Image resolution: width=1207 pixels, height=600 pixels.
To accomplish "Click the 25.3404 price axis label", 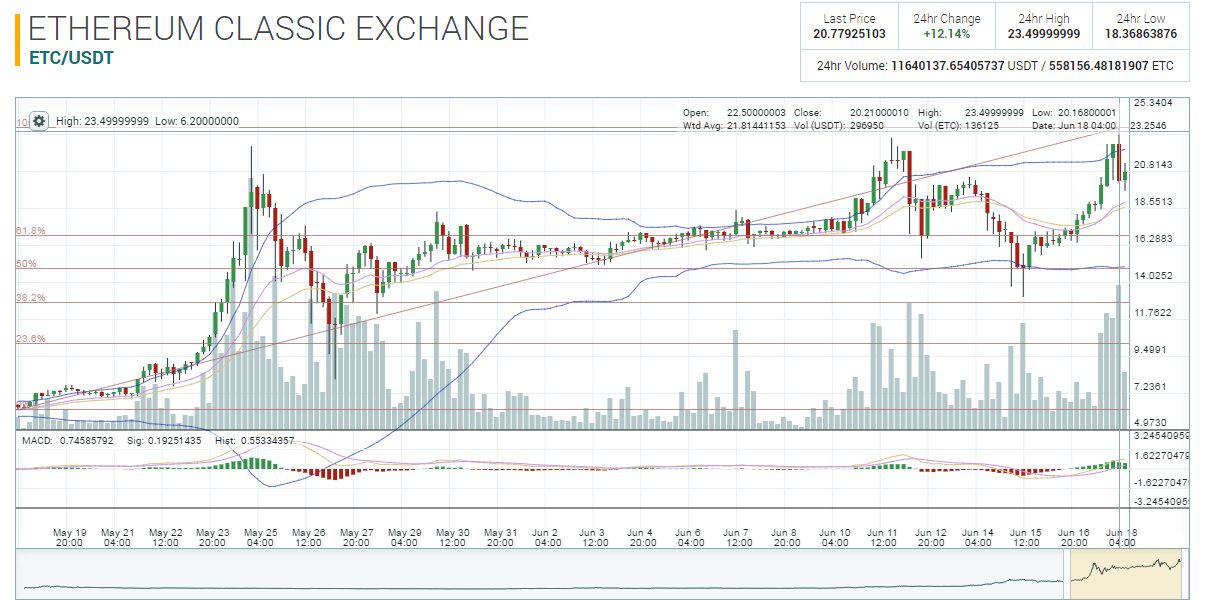I will pyautogui.click(x=1151, y=103).
